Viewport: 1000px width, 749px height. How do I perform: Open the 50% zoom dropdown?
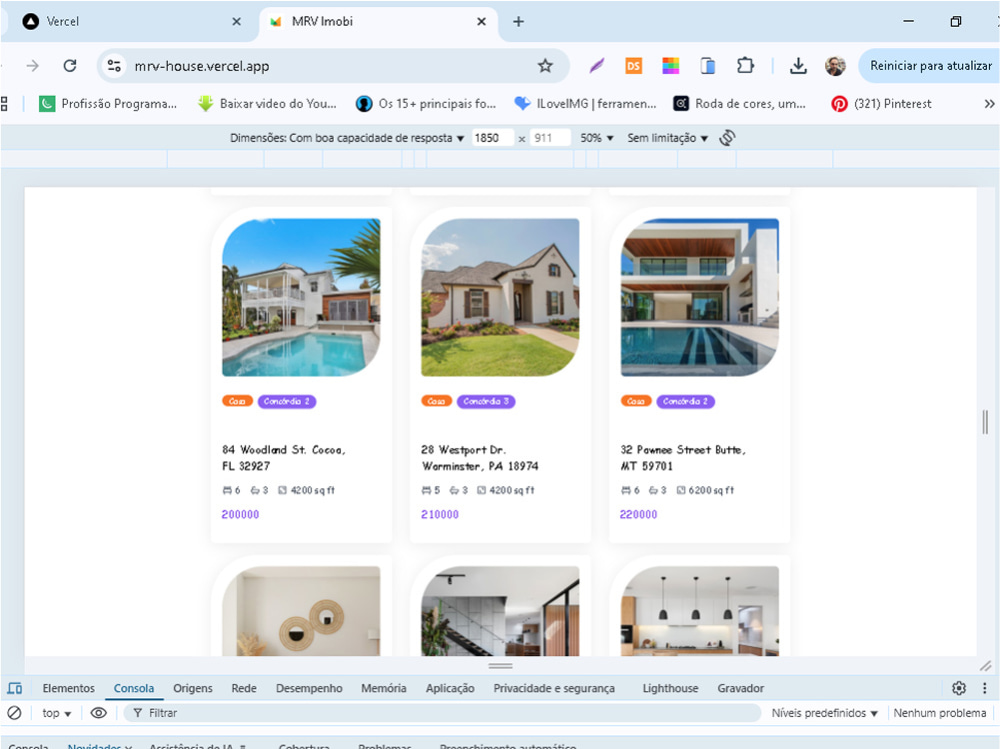[596, 138]
